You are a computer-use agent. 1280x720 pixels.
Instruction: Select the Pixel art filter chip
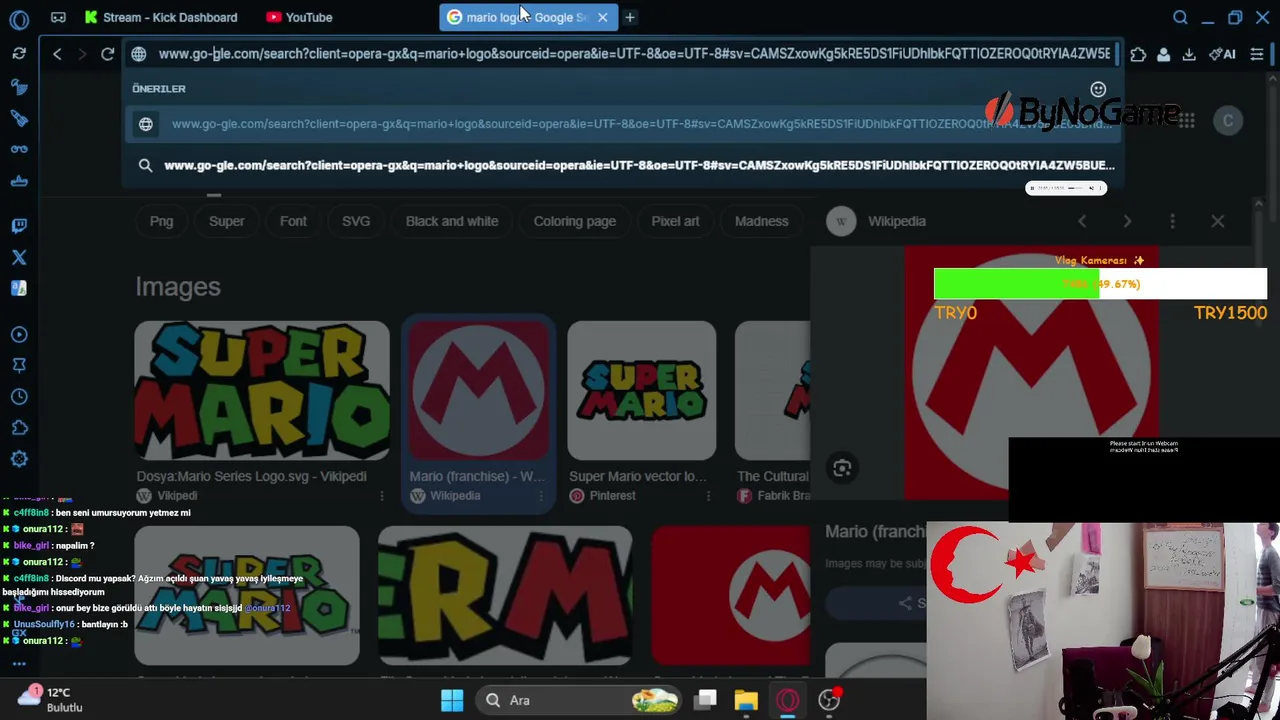(x=675, y=221)
